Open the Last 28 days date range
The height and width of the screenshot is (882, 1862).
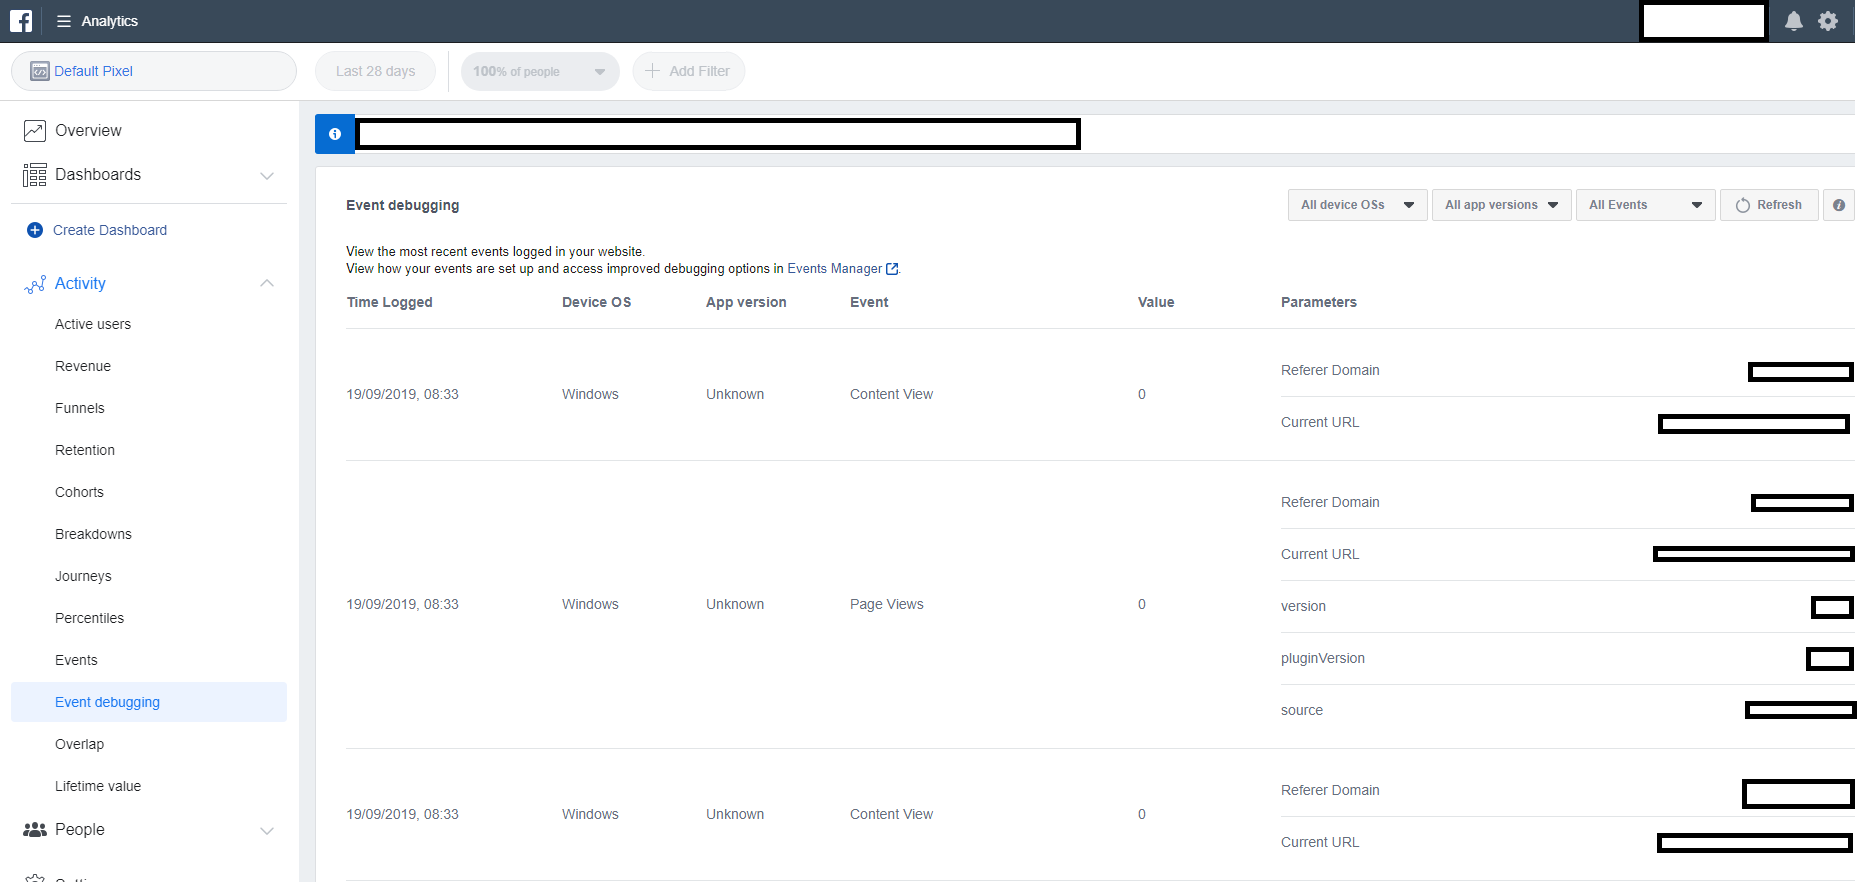coord(375,71)
